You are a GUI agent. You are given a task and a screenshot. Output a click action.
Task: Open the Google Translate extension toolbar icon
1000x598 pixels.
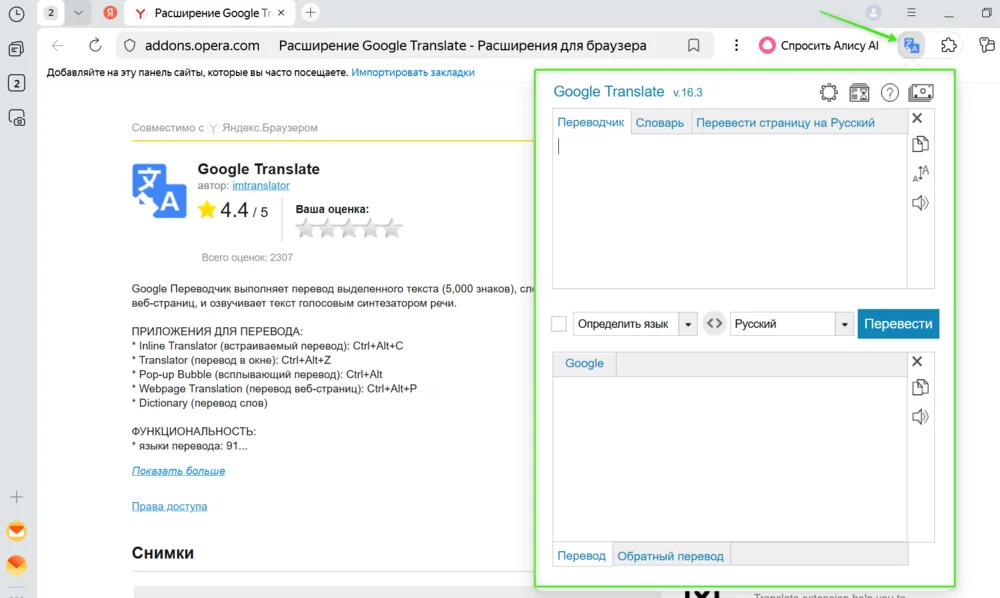pyautogui.click(x=911, y=45)
